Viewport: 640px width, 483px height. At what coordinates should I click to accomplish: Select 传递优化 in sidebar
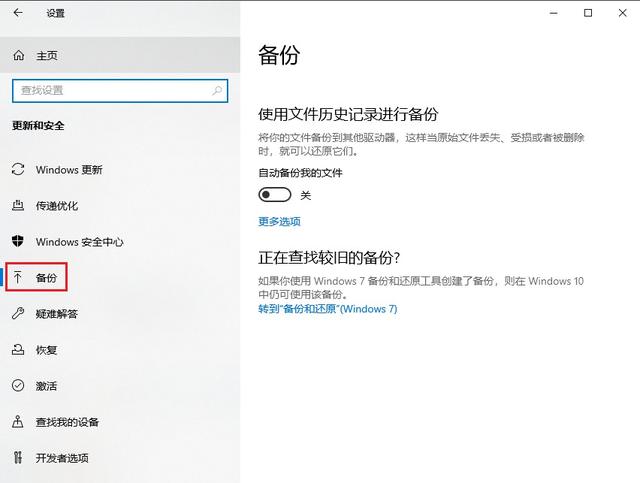click(x=120, y=205)
